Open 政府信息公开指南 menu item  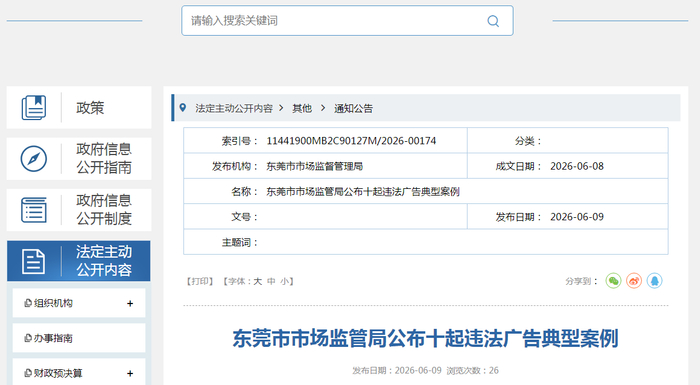(79, 159)
